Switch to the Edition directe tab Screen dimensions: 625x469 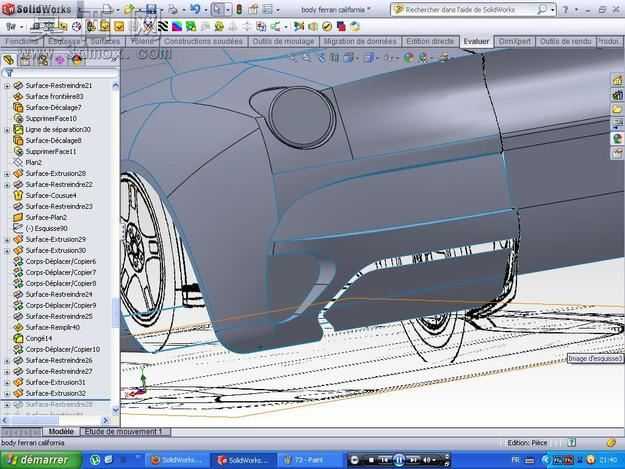tap(430, 41)
